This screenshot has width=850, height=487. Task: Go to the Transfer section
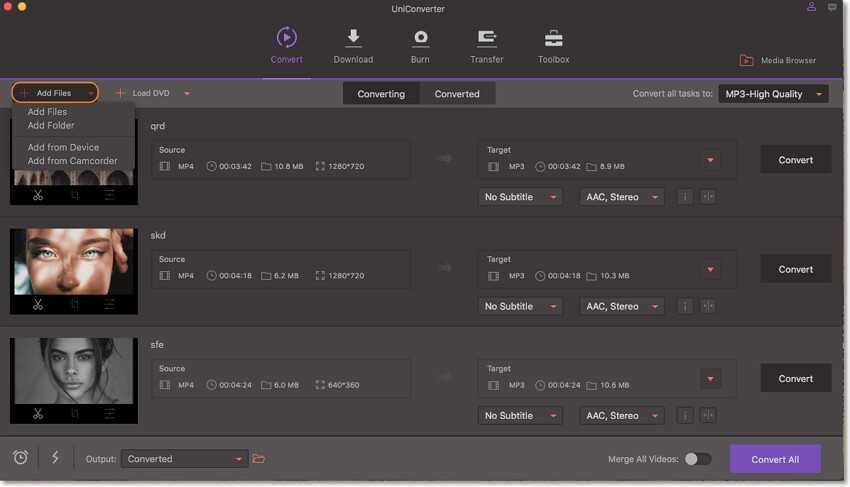[x=487, y=39]
